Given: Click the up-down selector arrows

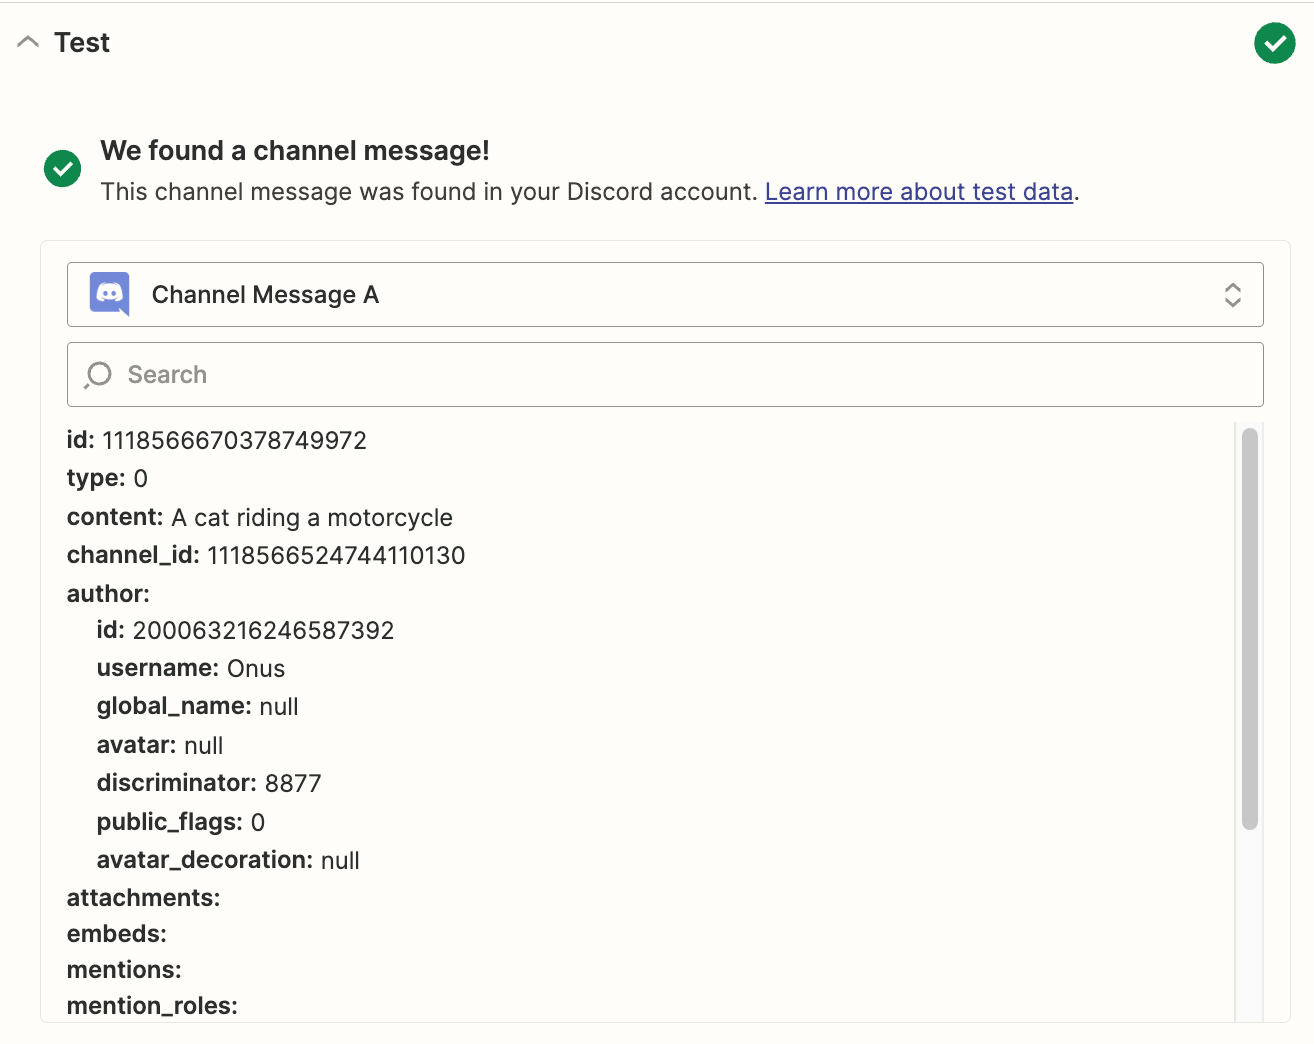Looking at the screenshot, I should pyautogui.click(x=1232, y=295).
